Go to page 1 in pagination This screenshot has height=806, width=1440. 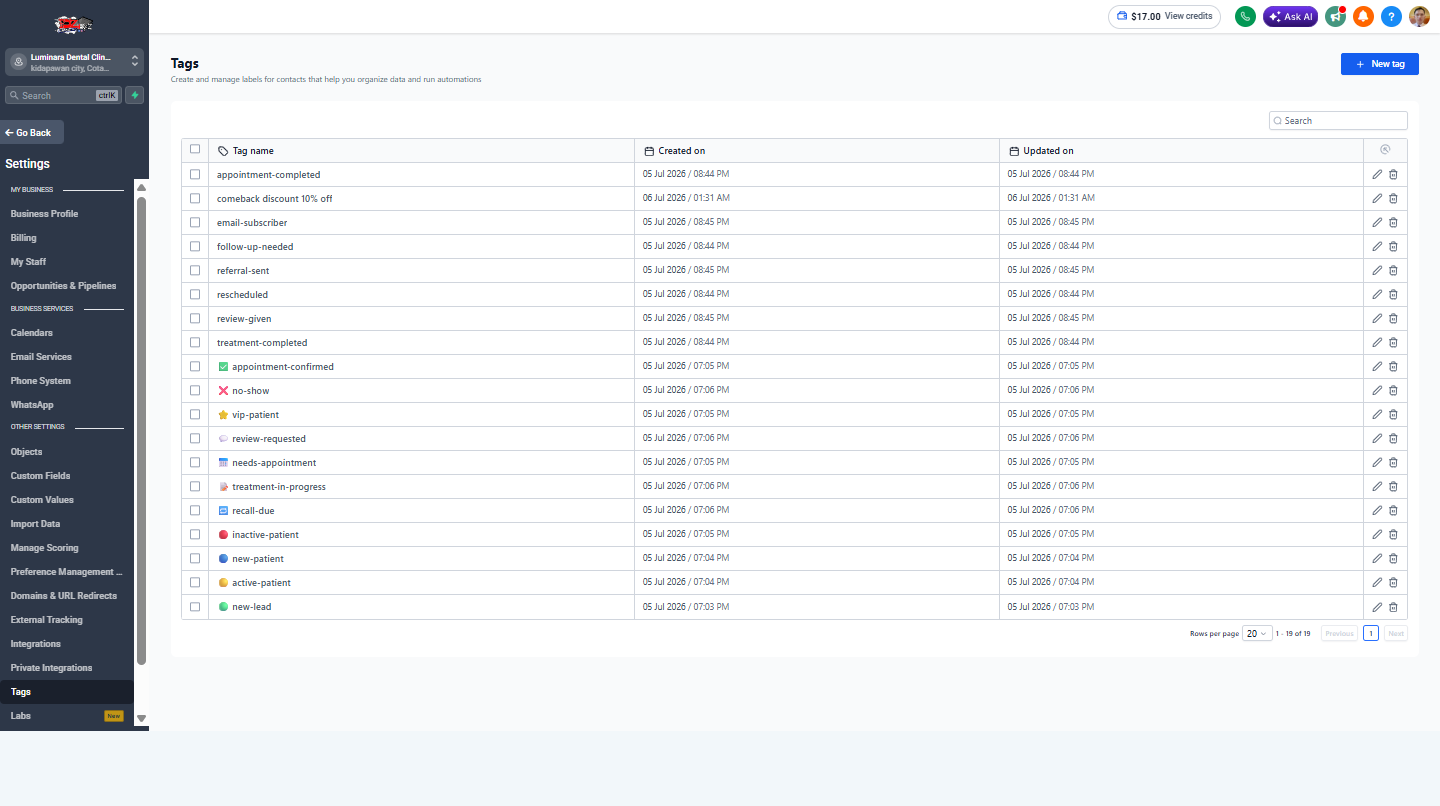click(x=1371, y=633)
